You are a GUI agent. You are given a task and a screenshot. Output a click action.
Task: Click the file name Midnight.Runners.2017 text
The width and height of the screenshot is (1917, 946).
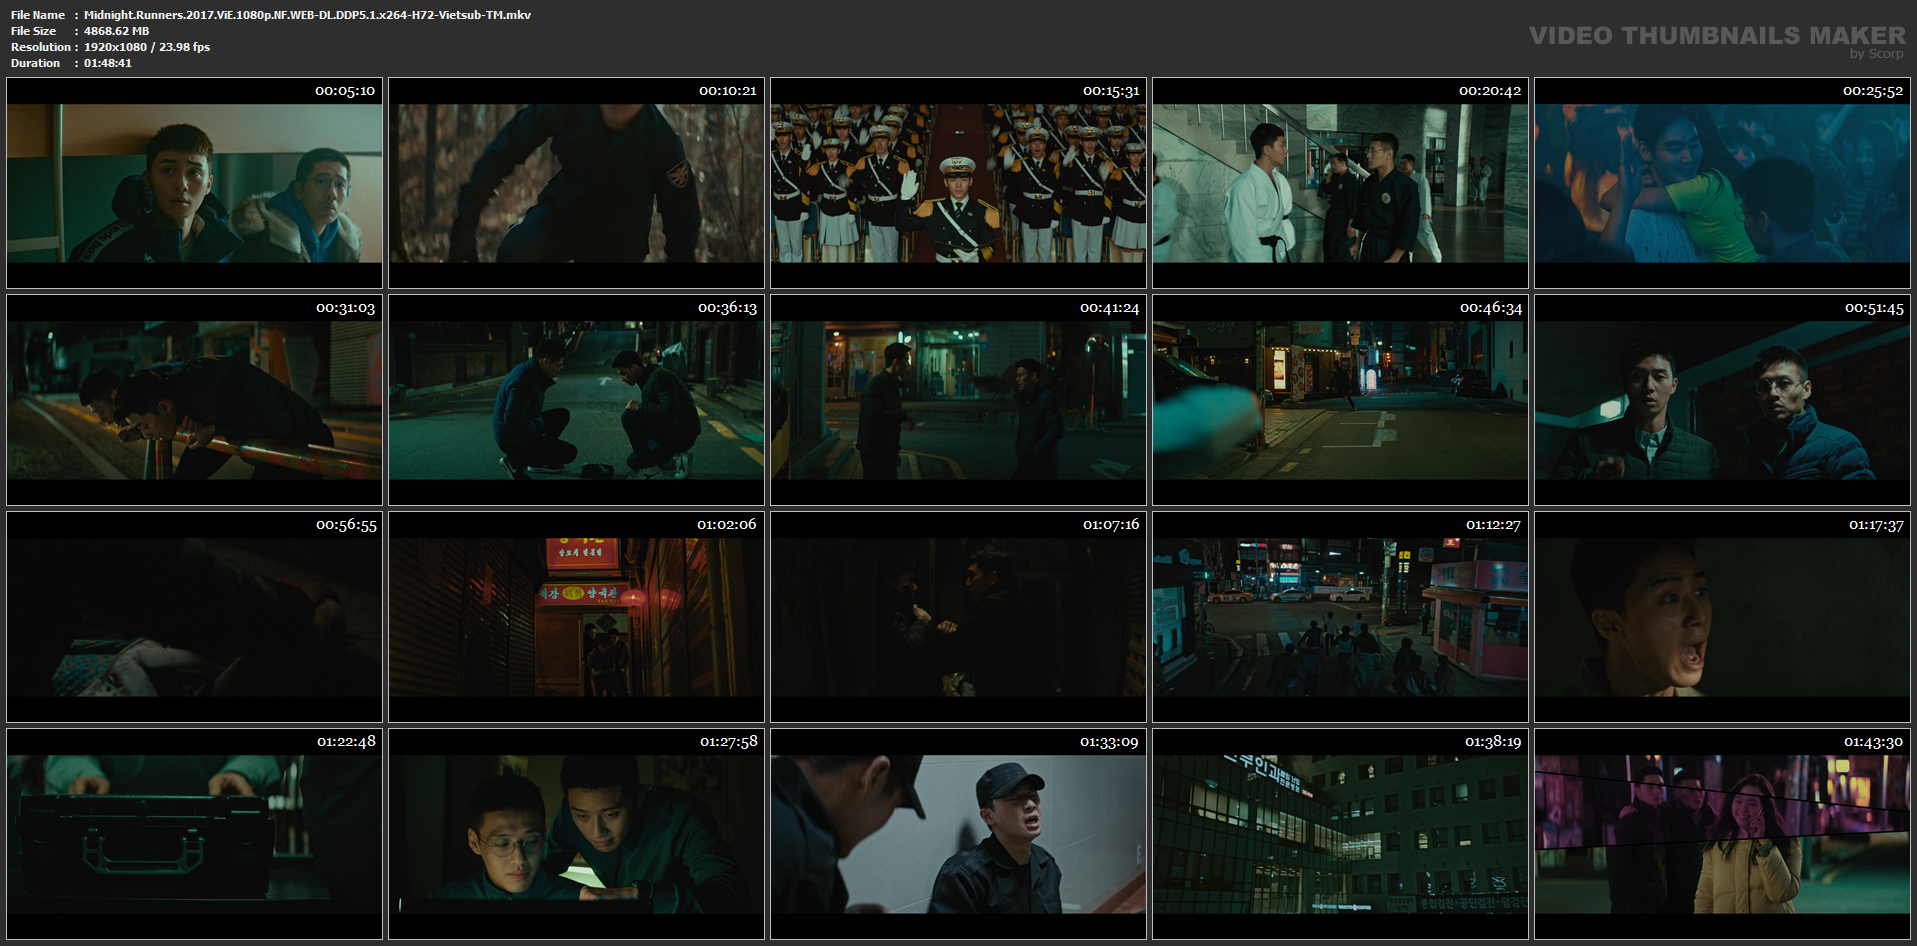tap(307, 15)
